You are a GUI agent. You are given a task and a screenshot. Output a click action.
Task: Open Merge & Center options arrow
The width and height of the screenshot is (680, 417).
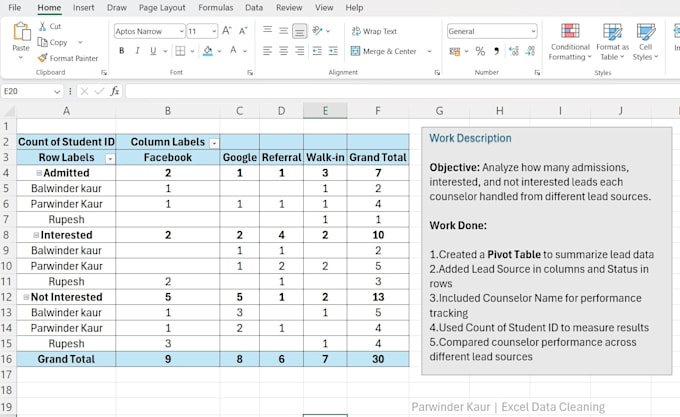pyautogui.click(x=429, y=51)
